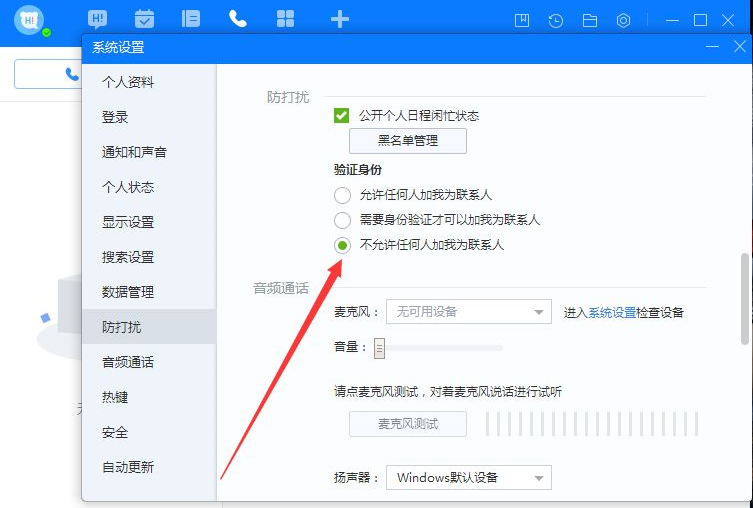Close the 系统设置 dialog
753x508 pixels.
pyautogui.click(x=740, y=47)
